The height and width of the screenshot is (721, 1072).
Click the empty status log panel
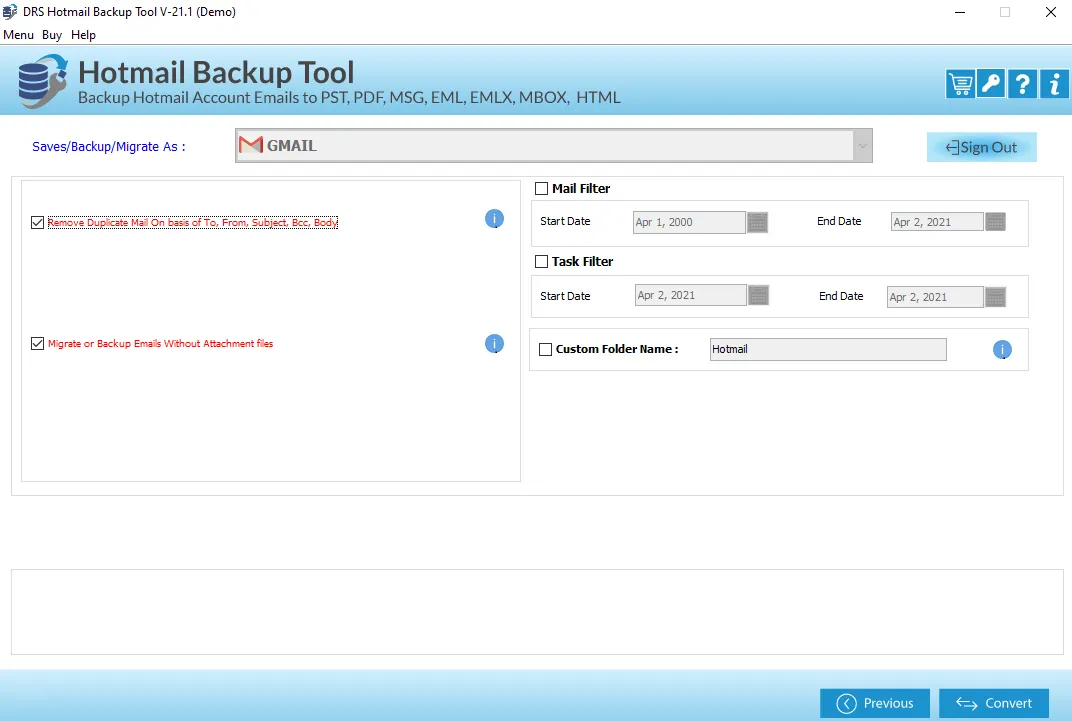click(x=537, y=612)
